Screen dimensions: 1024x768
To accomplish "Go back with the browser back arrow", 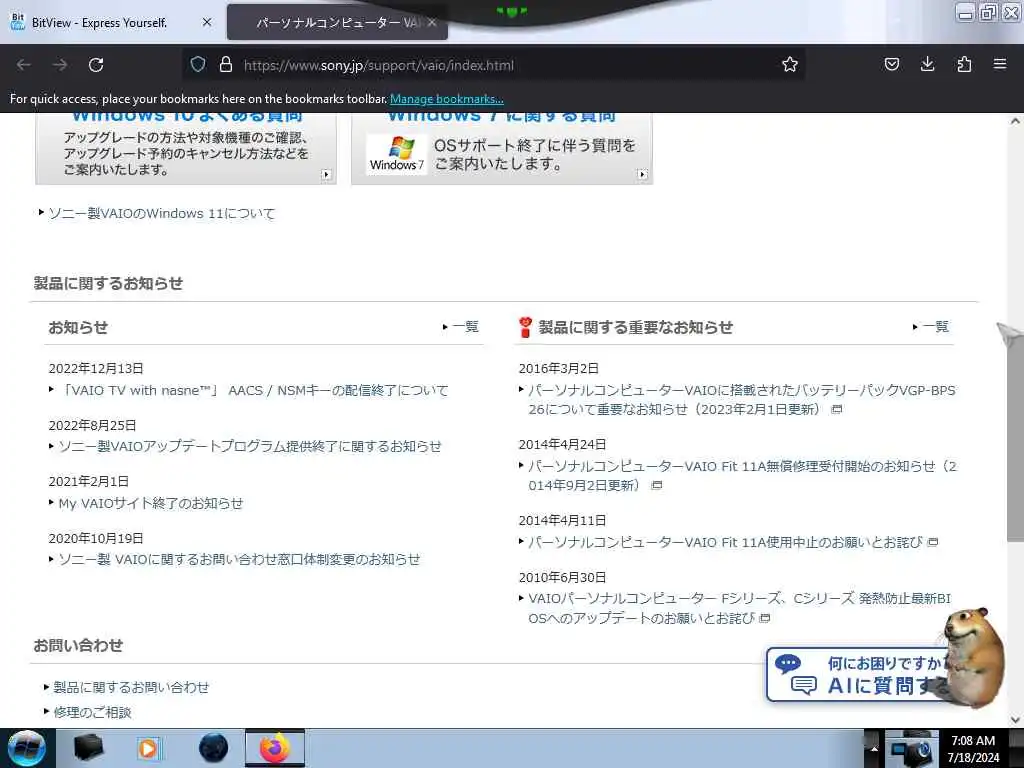I will coord(24,65).
